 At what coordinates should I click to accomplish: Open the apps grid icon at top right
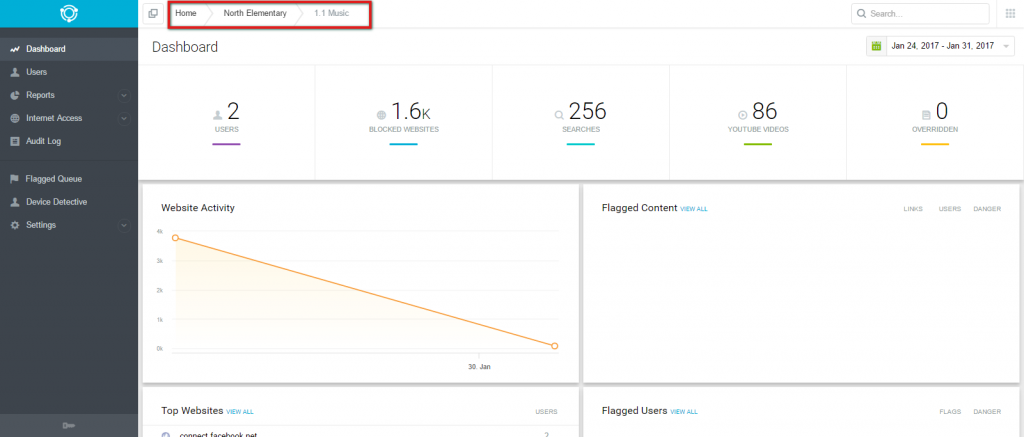[1010, 14]
